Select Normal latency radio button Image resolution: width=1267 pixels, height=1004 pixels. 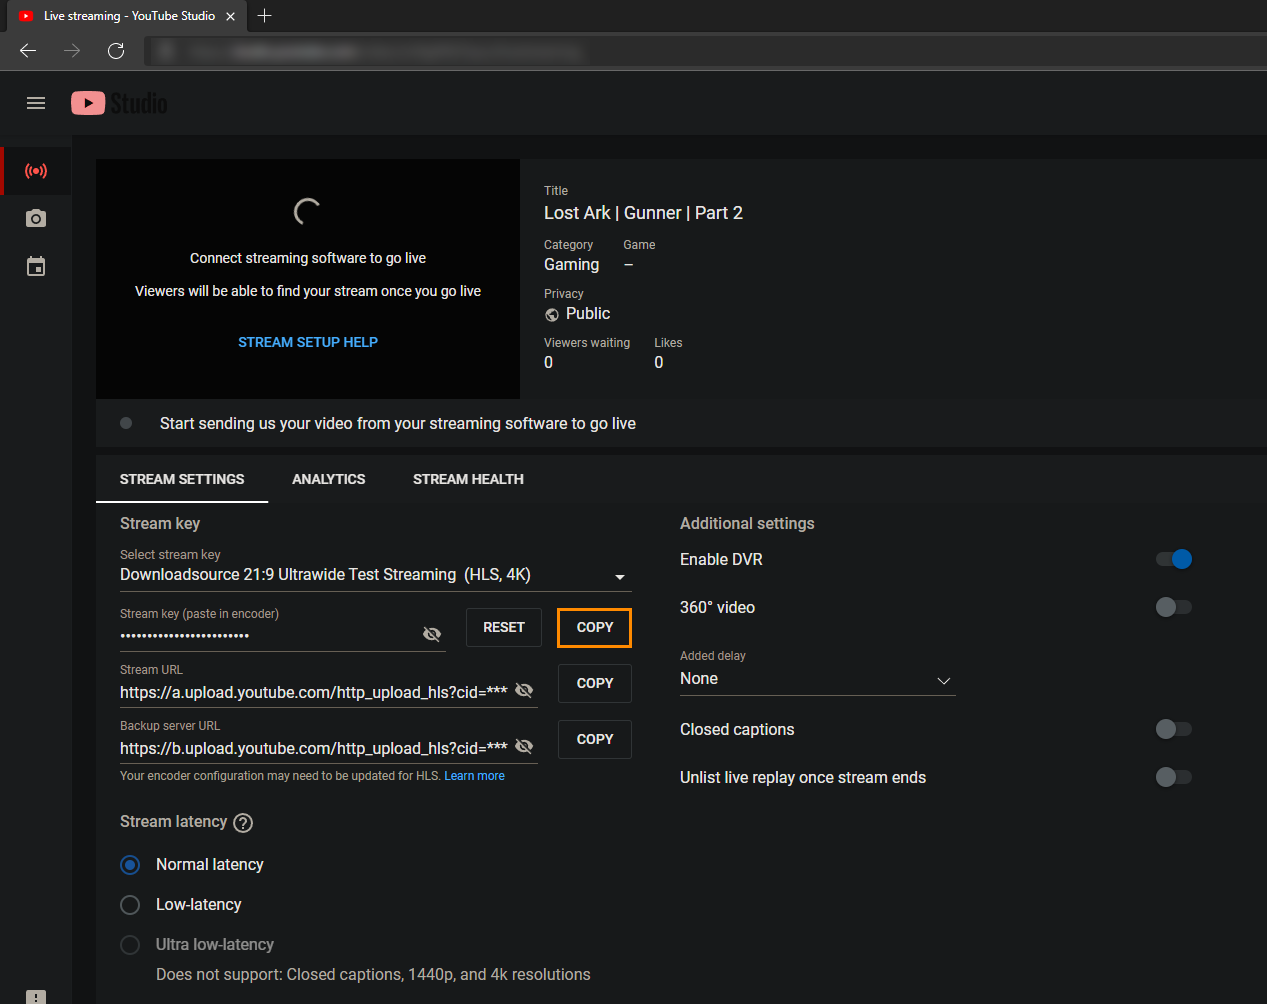pos(130,865)
